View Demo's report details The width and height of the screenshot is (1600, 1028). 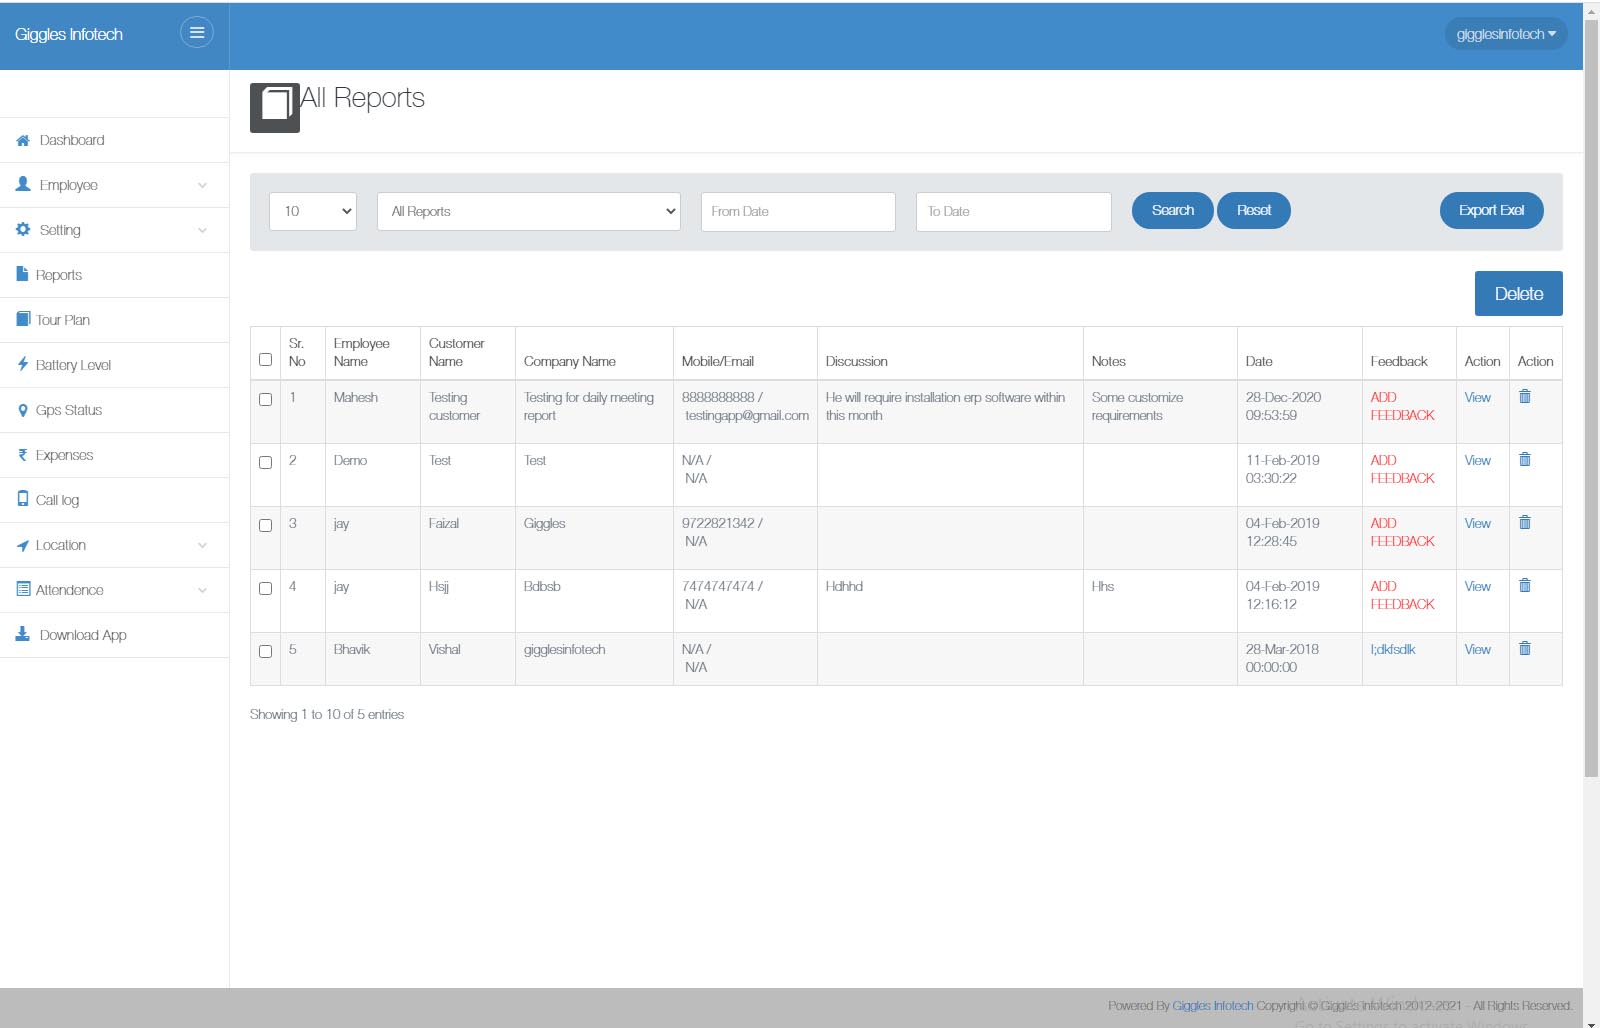coord(1477,460)
